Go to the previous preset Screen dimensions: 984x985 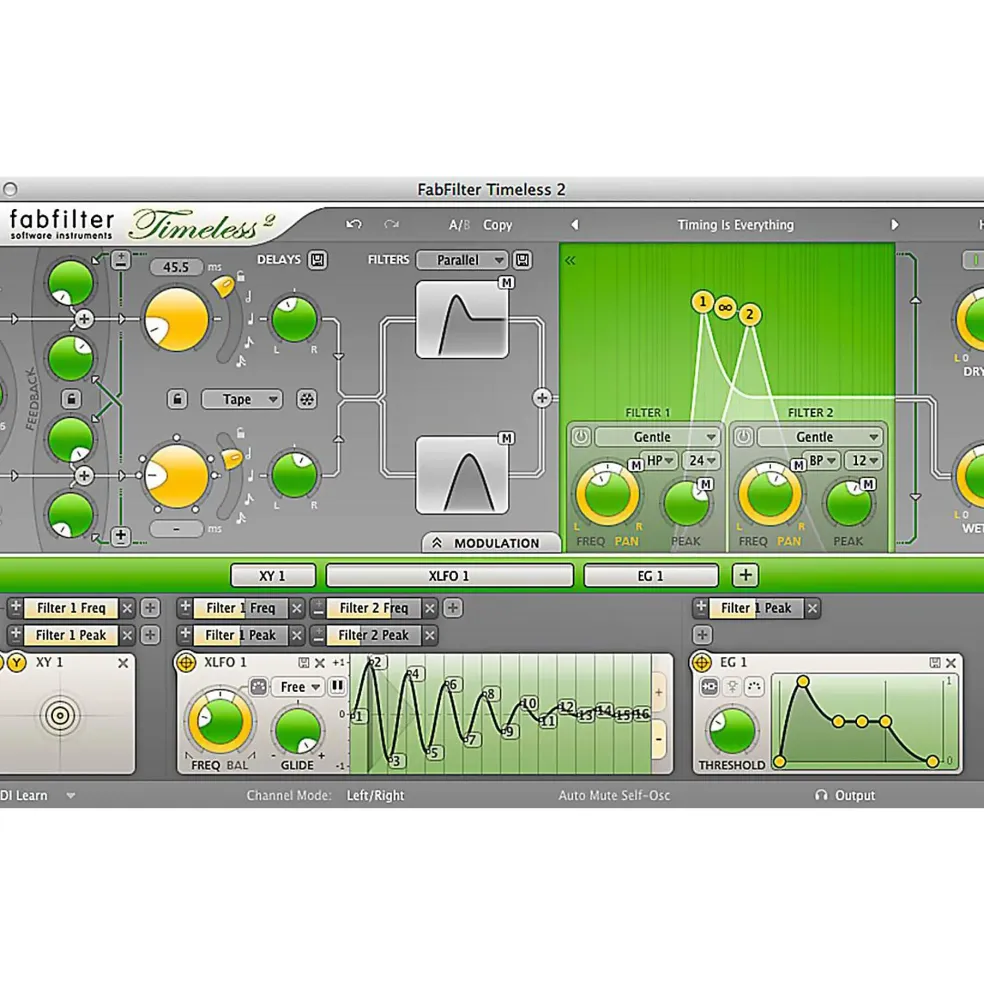pyautogui.click(x=574, y=224)
